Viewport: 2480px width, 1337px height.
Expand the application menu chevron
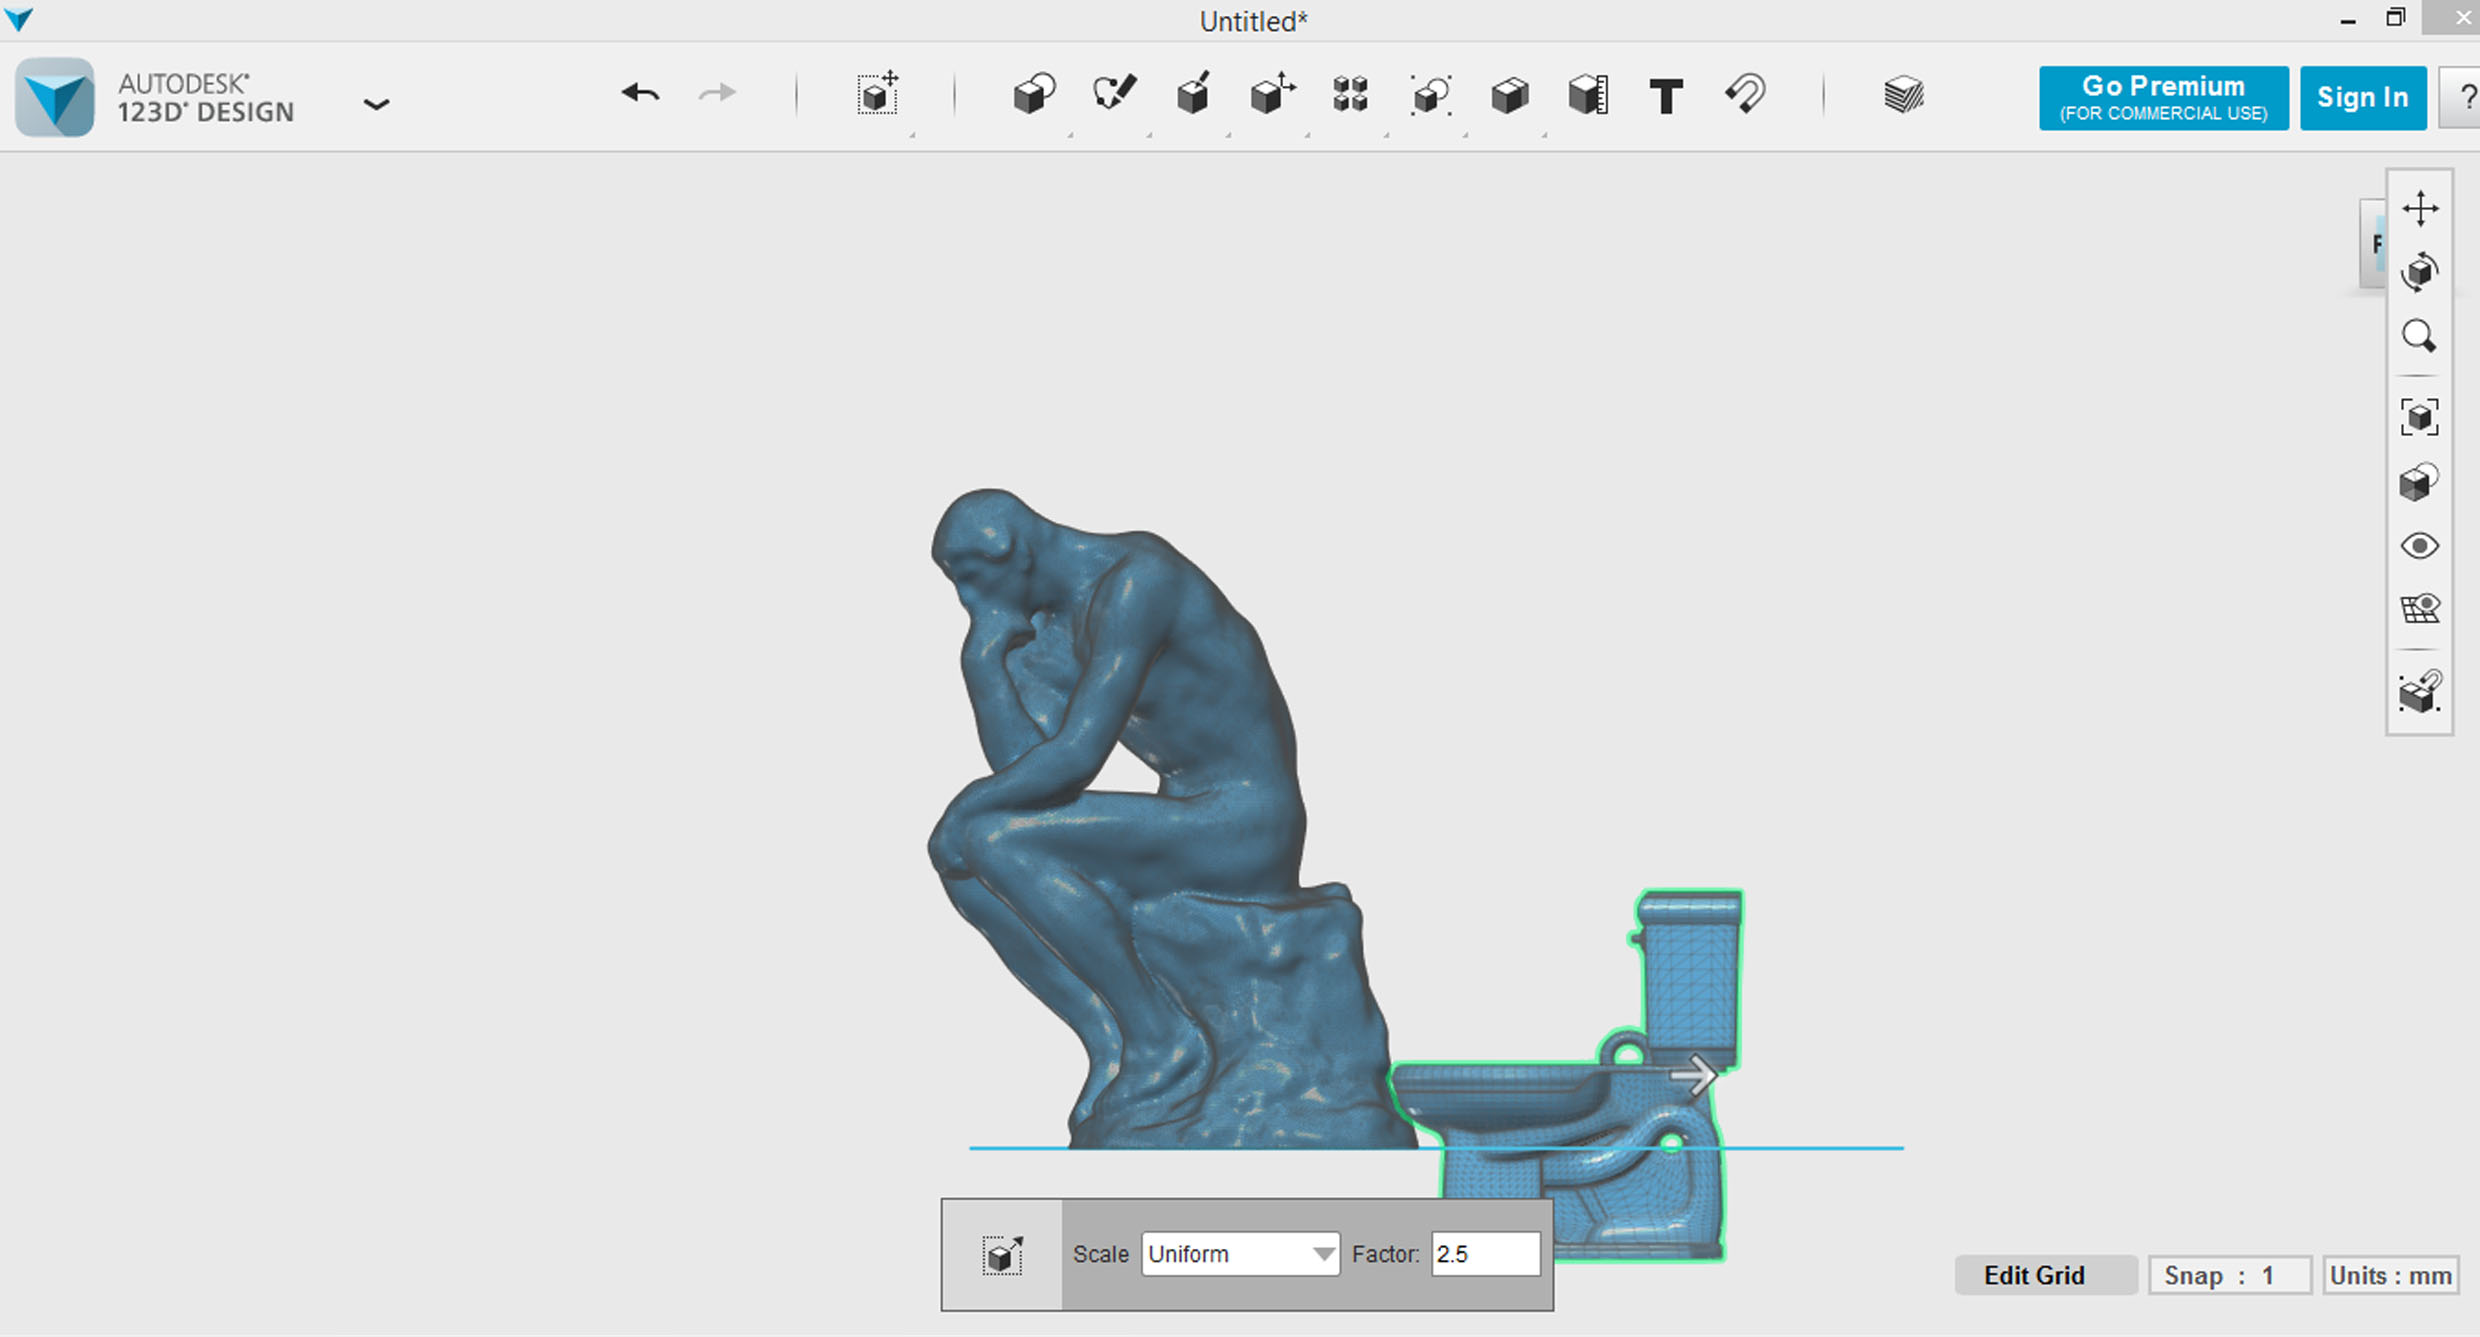click(x=376, y=104)
